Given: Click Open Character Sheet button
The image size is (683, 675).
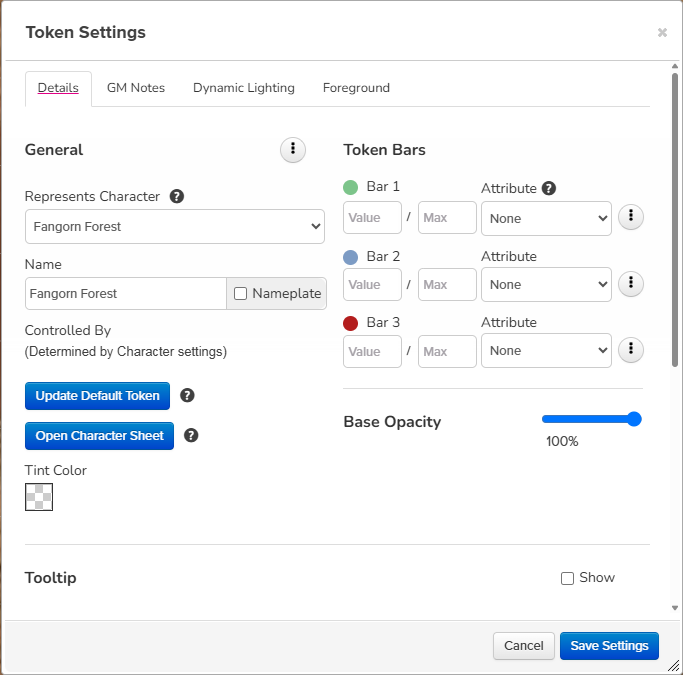Looking at the screenshot, I should coord(99,436).
